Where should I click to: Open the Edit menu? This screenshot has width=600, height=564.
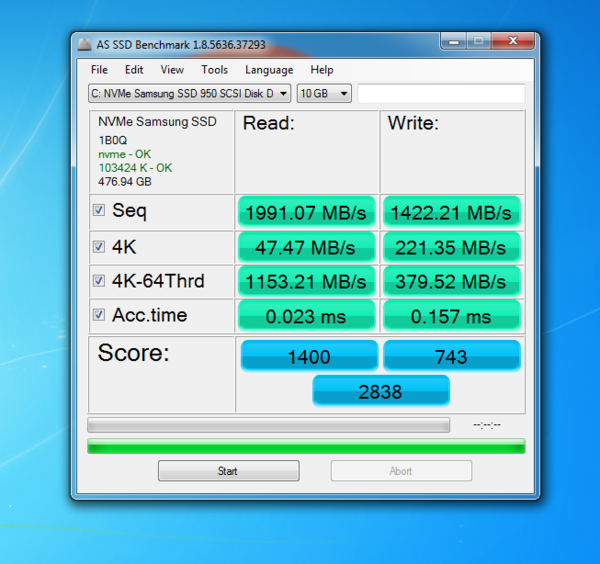pyautogui.click(x=134, y=70)
